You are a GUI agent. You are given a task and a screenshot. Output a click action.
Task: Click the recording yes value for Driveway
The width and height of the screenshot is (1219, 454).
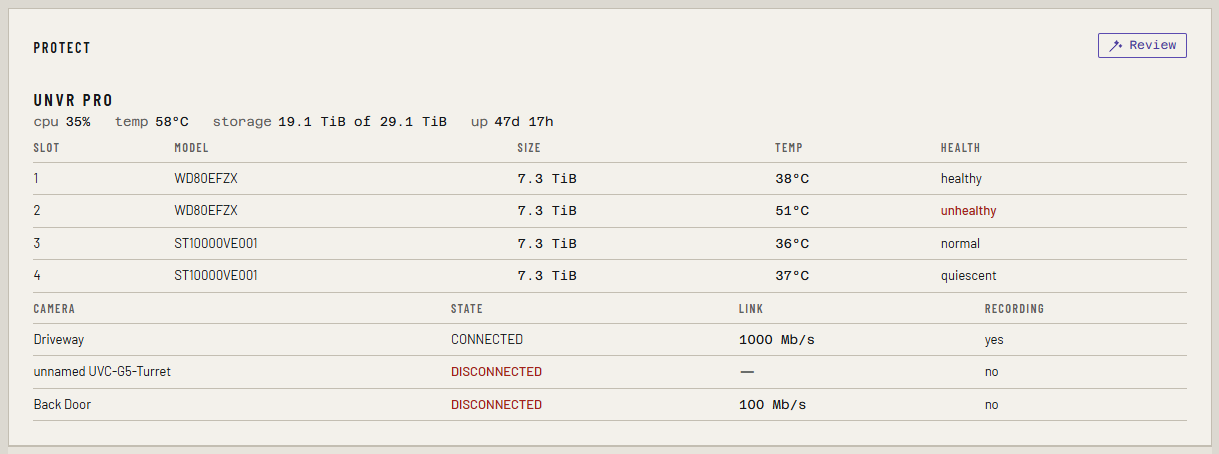(994, 340)
